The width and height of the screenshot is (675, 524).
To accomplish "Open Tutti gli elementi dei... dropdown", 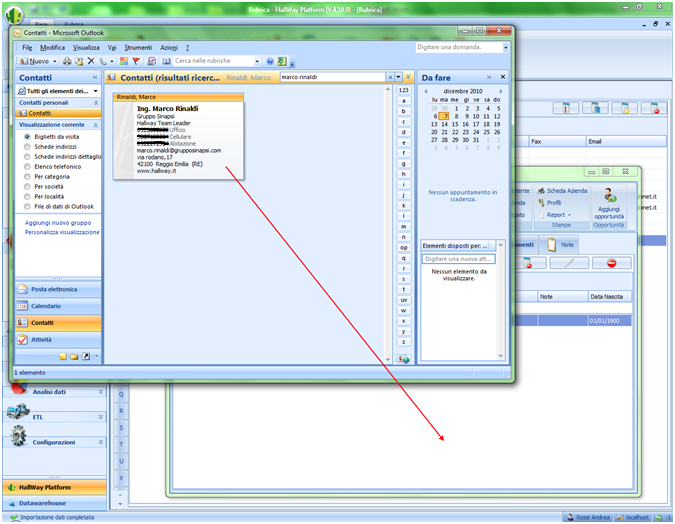I will point(96,91).
